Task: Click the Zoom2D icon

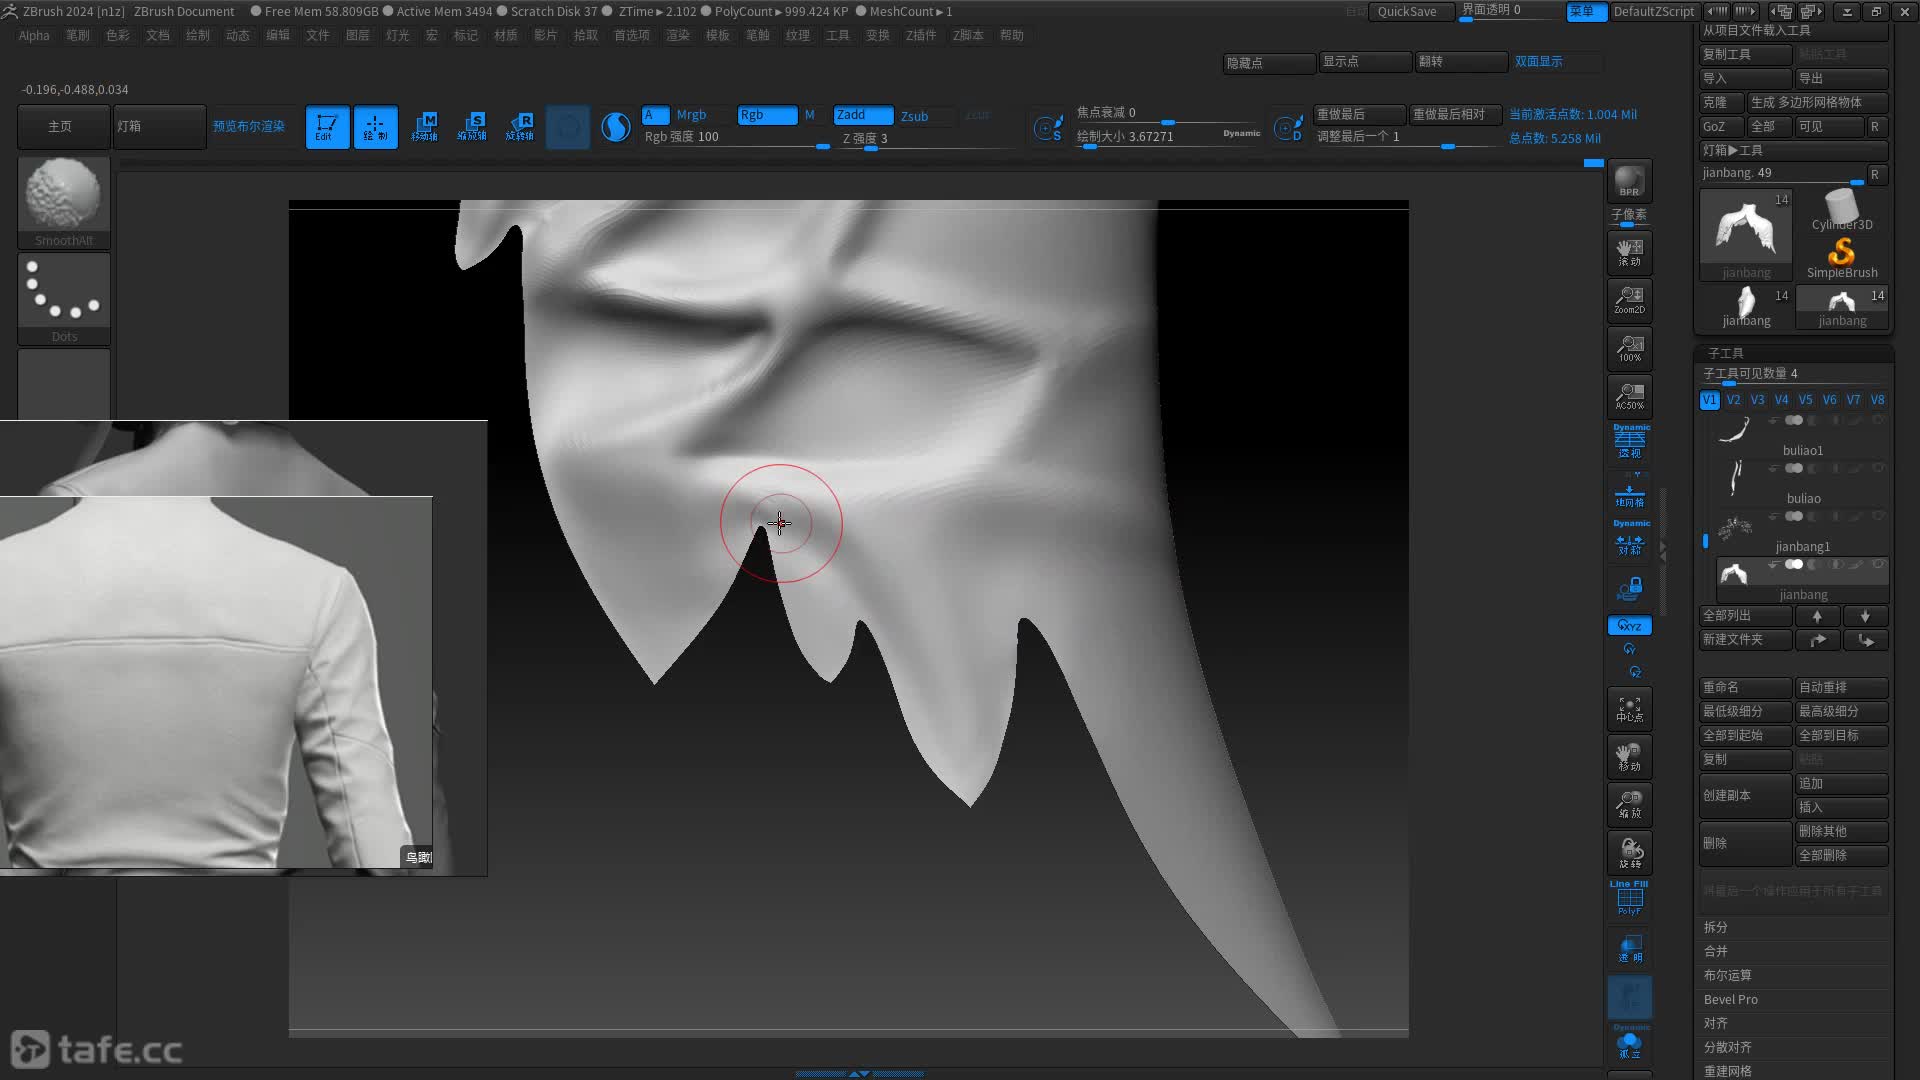Action: [x=1629, y=300]
